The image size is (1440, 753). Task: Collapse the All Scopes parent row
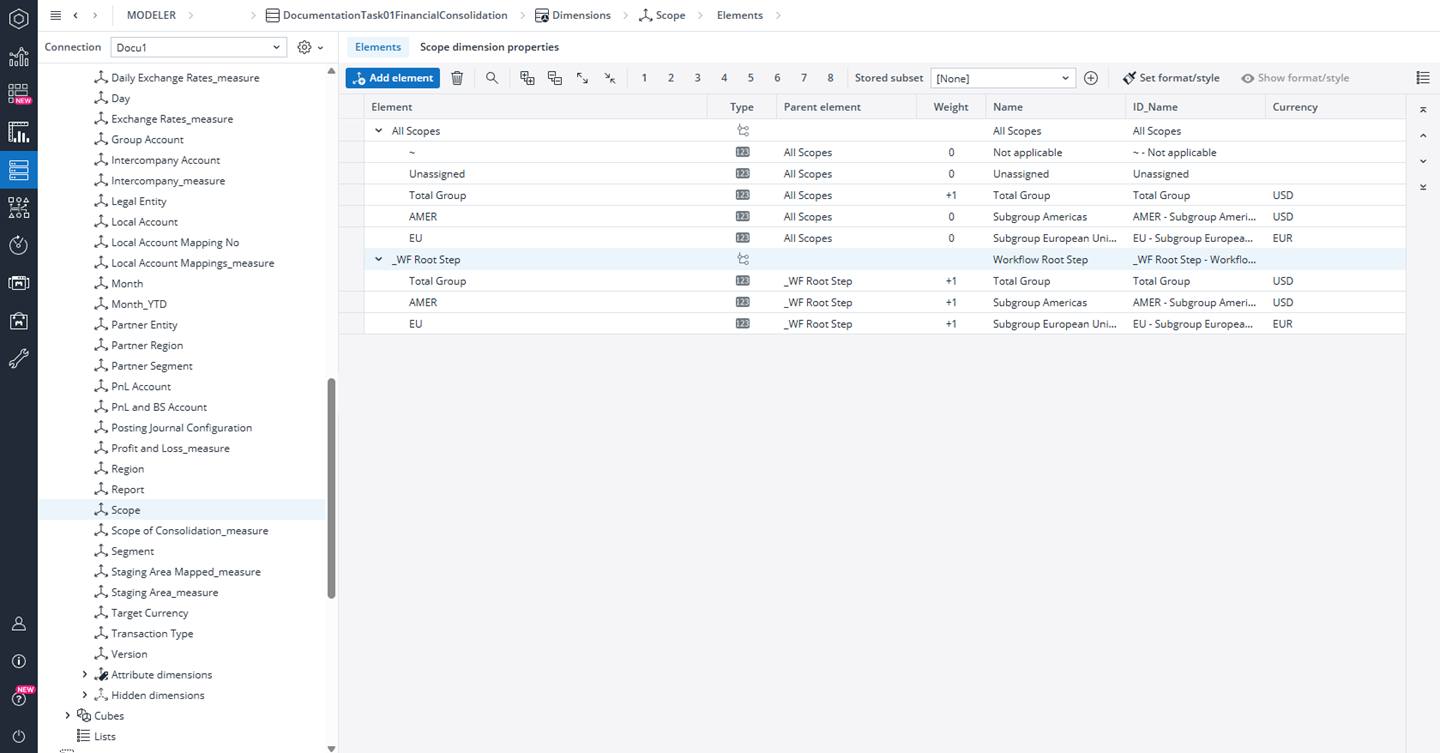[379, 131]
